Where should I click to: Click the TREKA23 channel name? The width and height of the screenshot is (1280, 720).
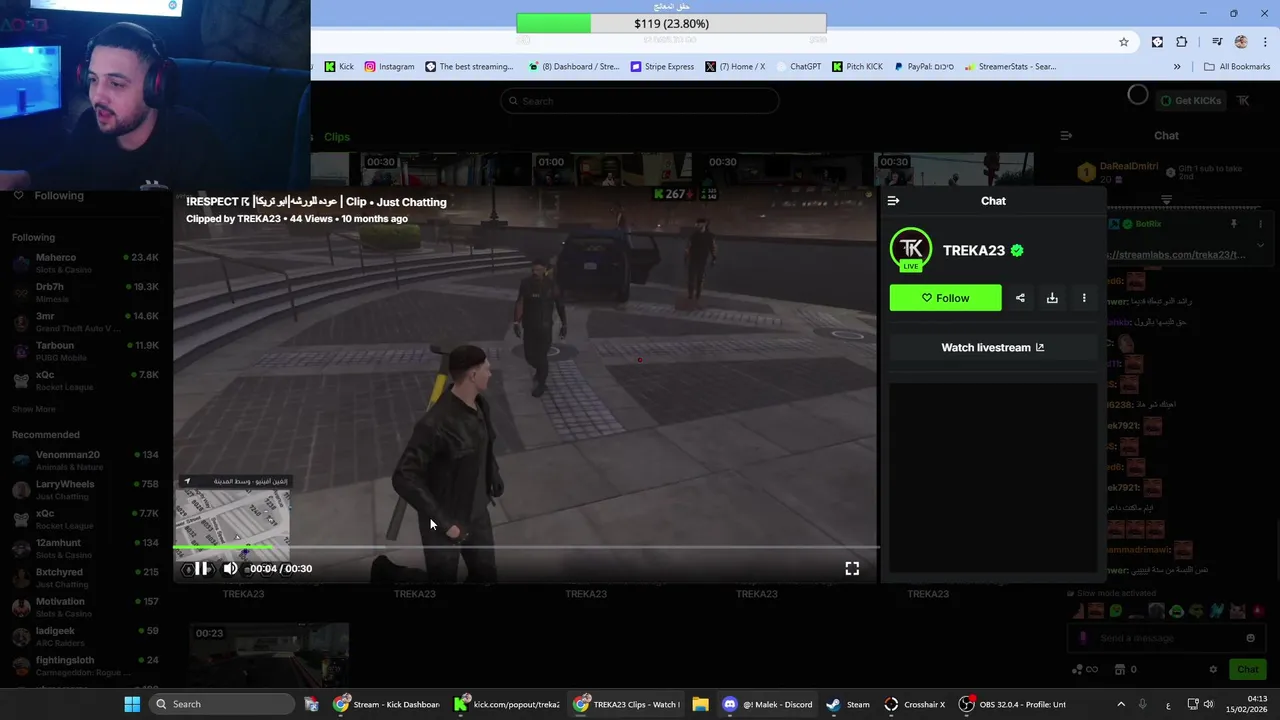pos(973,250)
